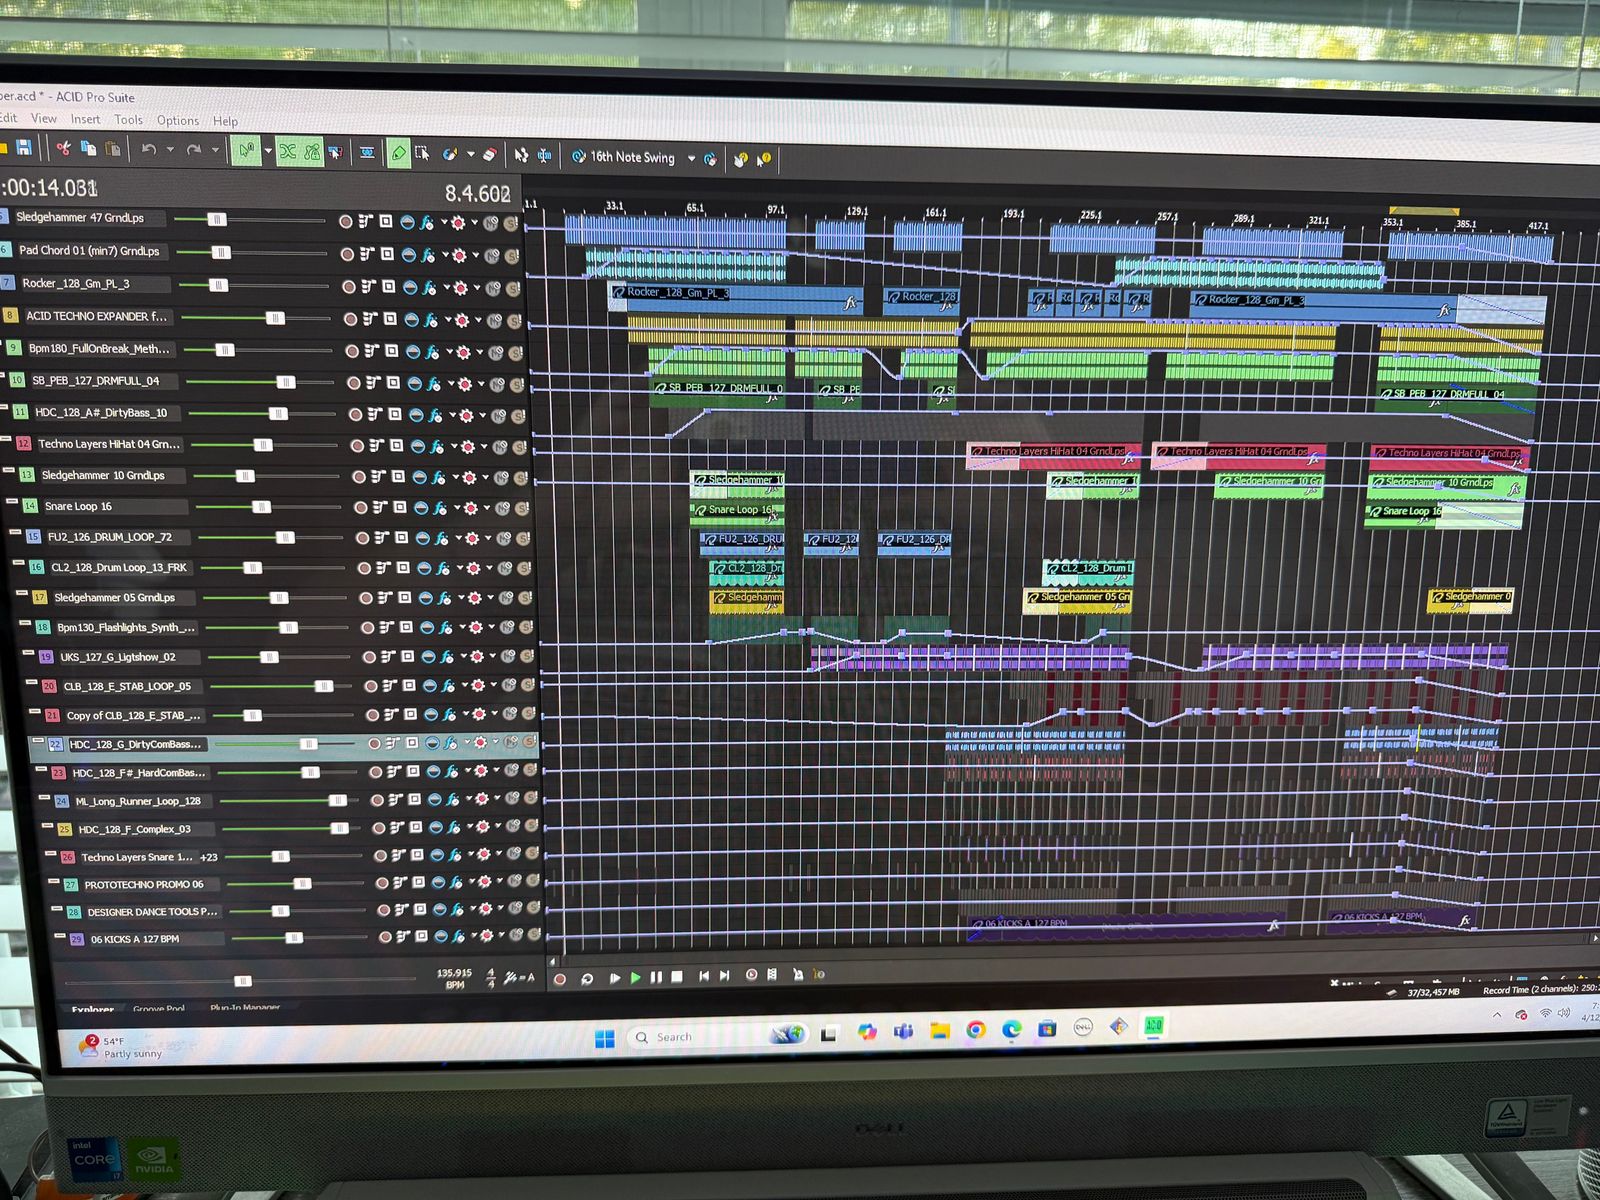Open Track FX on Rocker_128_Gm_PL_3 track
Image resolution: width=1600 pixels, height=1200 pixels.
429,287
